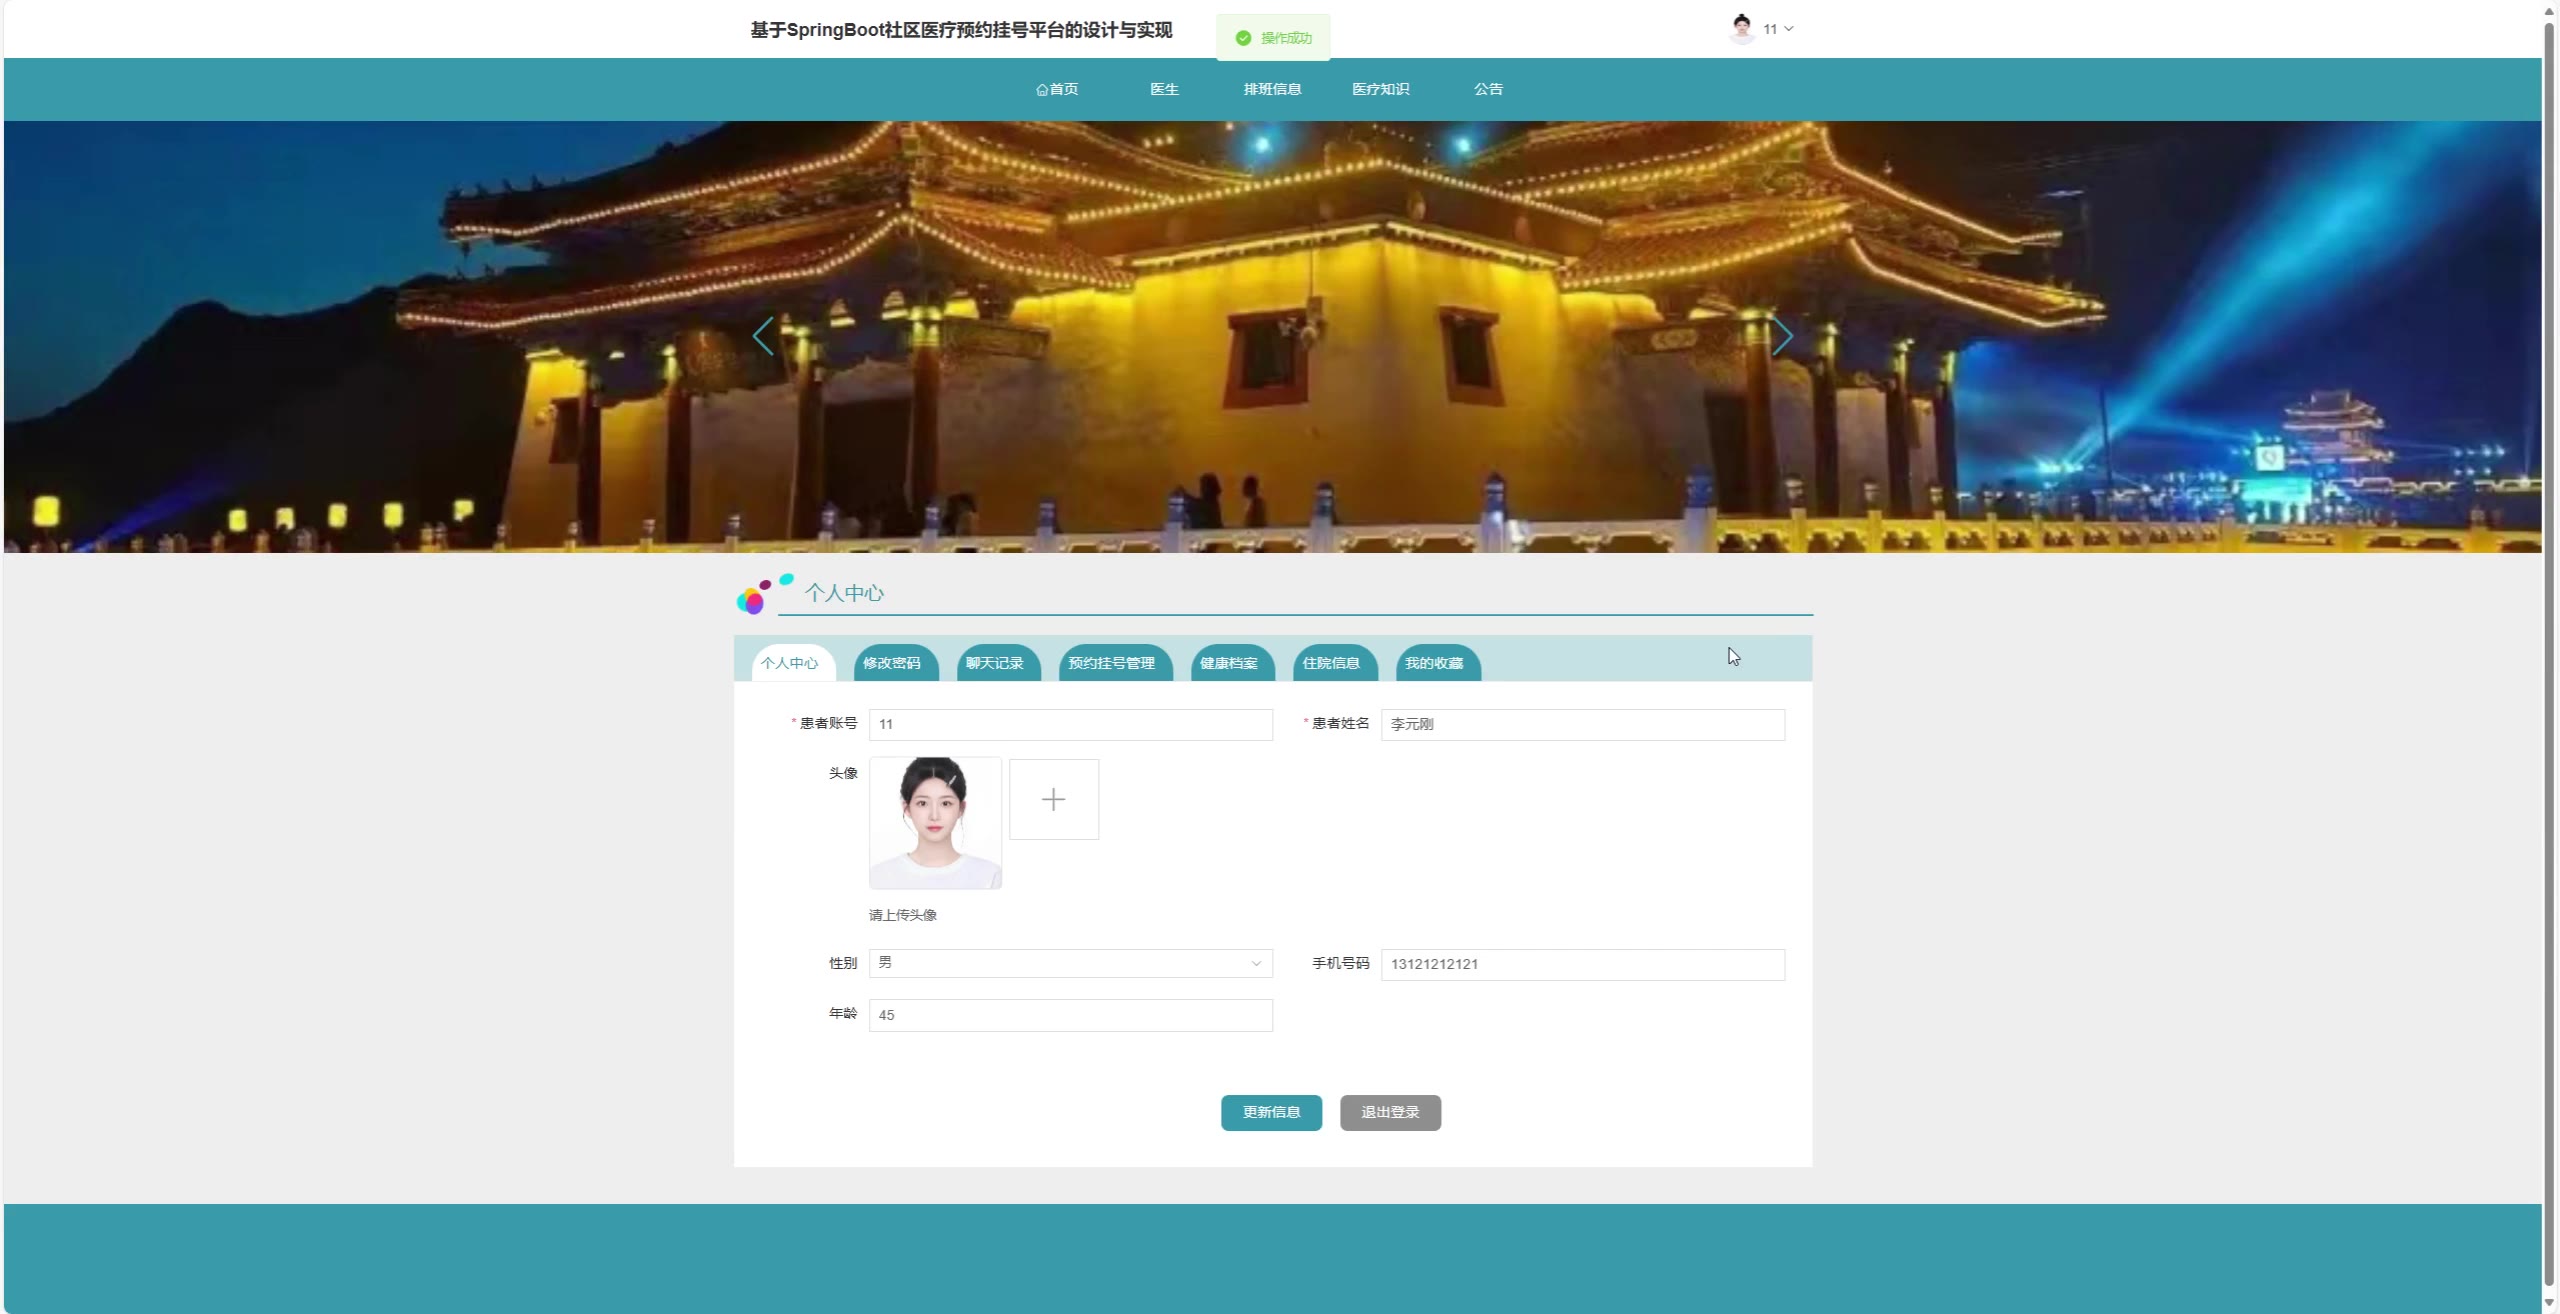The image size is (2560, 1314).
Task: Open the 排班信息 menu item
Action: click(1272, 89)
